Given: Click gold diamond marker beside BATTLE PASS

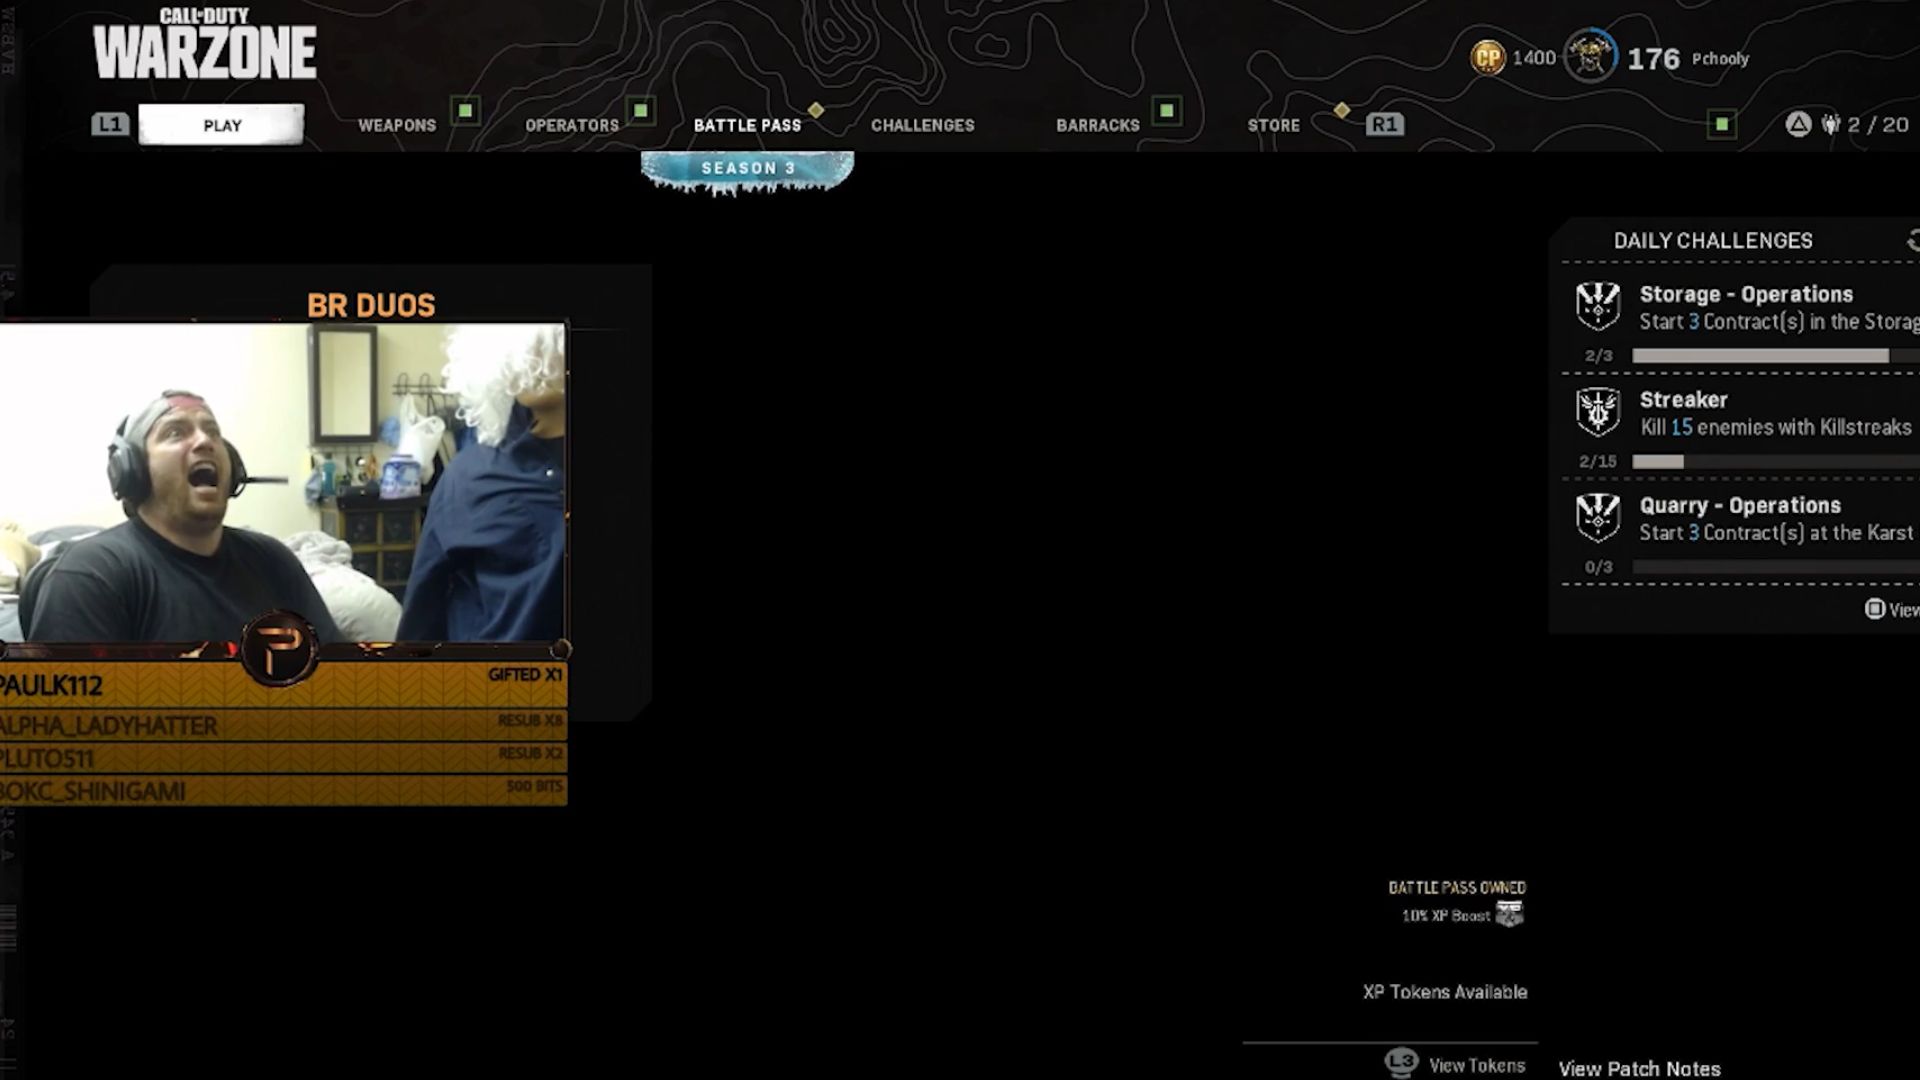Looking at the screenshot, I should 816,110.
